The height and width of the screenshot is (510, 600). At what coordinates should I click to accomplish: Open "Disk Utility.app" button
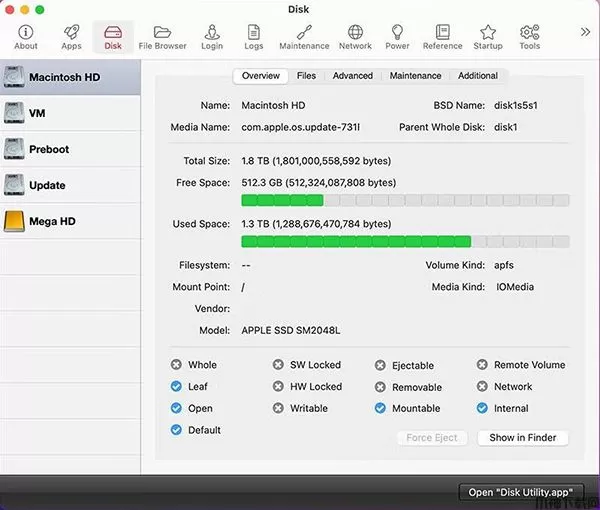click(x=520, y=492)
